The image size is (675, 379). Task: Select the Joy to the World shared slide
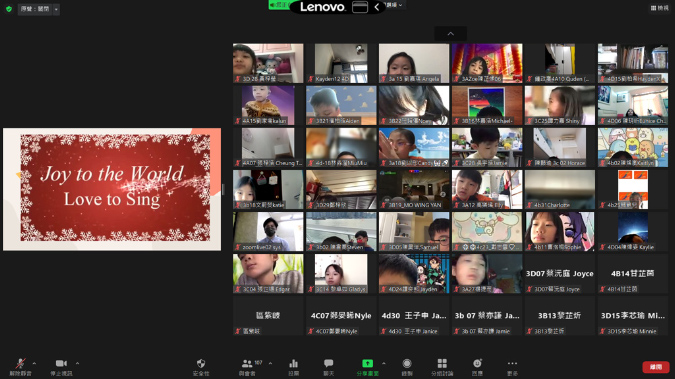click(x=112, y=189)
